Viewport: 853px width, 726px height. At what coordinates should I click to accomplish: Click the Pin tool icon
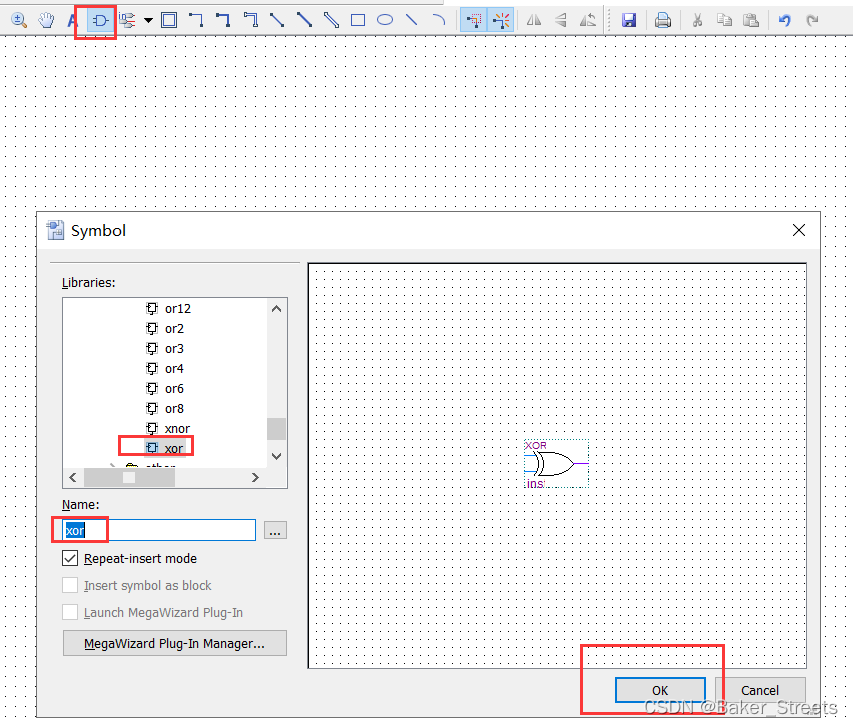coord(127,21)
